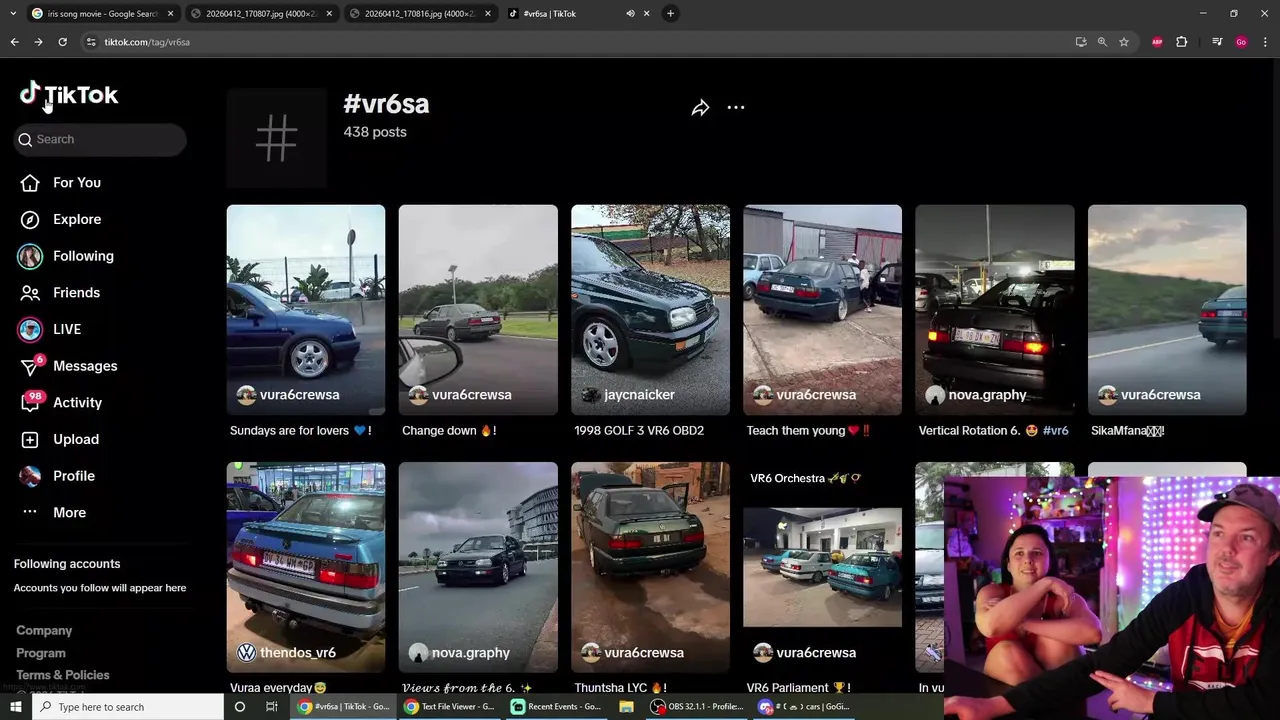Go back in browser history
This screenshot has height=720, width=1280.
pos(14,42)
